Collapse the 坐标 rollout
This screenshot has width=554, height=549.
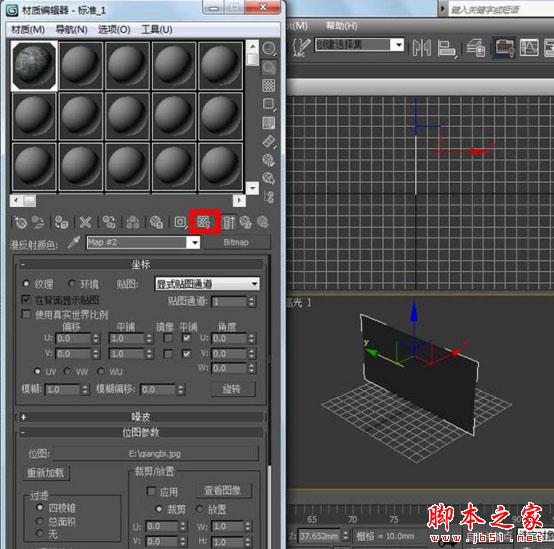click(141, 264)
